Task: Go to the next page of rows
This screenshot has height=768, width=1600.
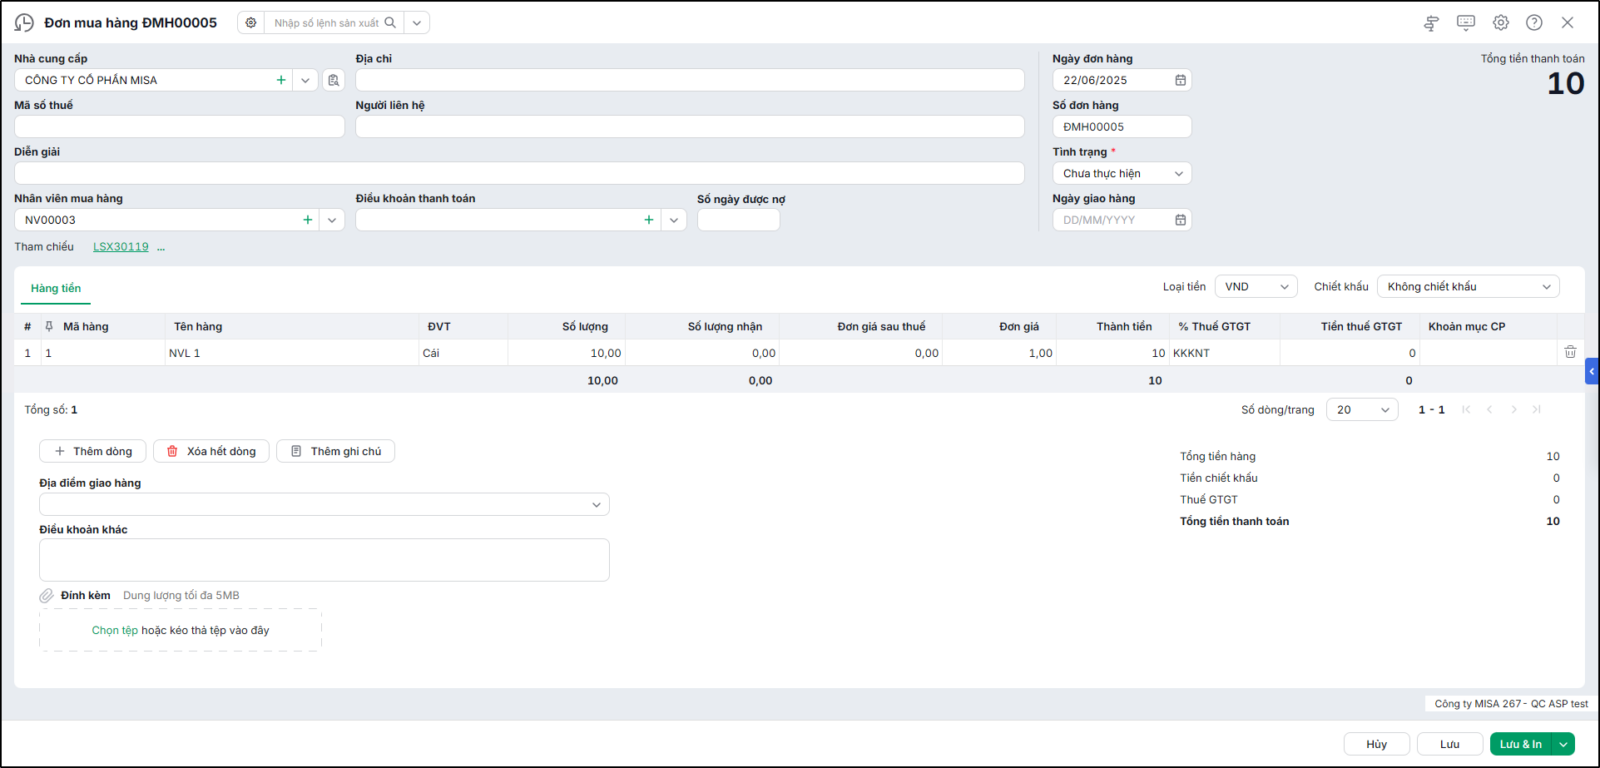Action: [1514, 410]
